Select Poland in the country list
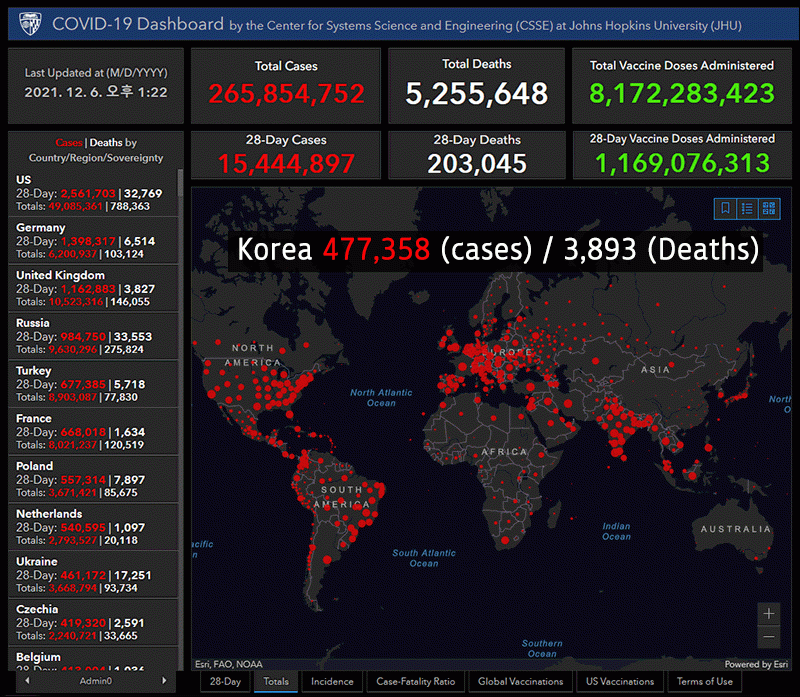This screenshot has height=697, width=800. 93,479
